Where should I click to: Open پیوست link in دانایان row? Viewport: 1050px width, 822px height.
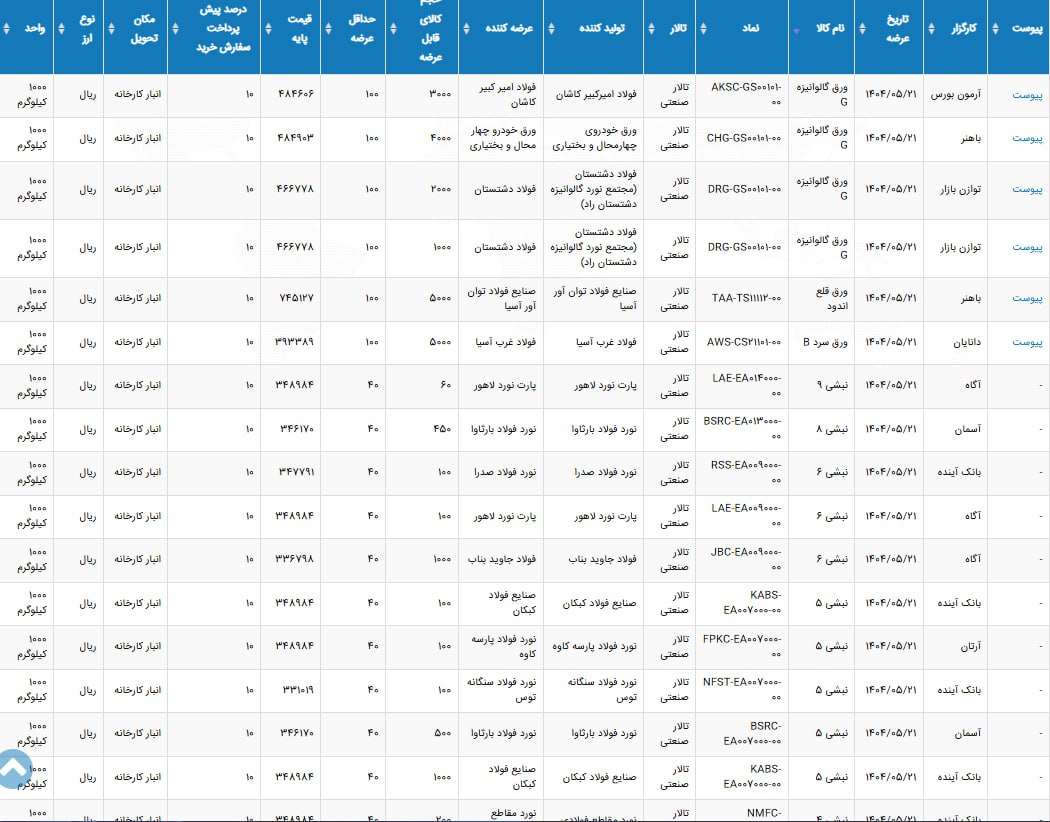(1027, 342)
